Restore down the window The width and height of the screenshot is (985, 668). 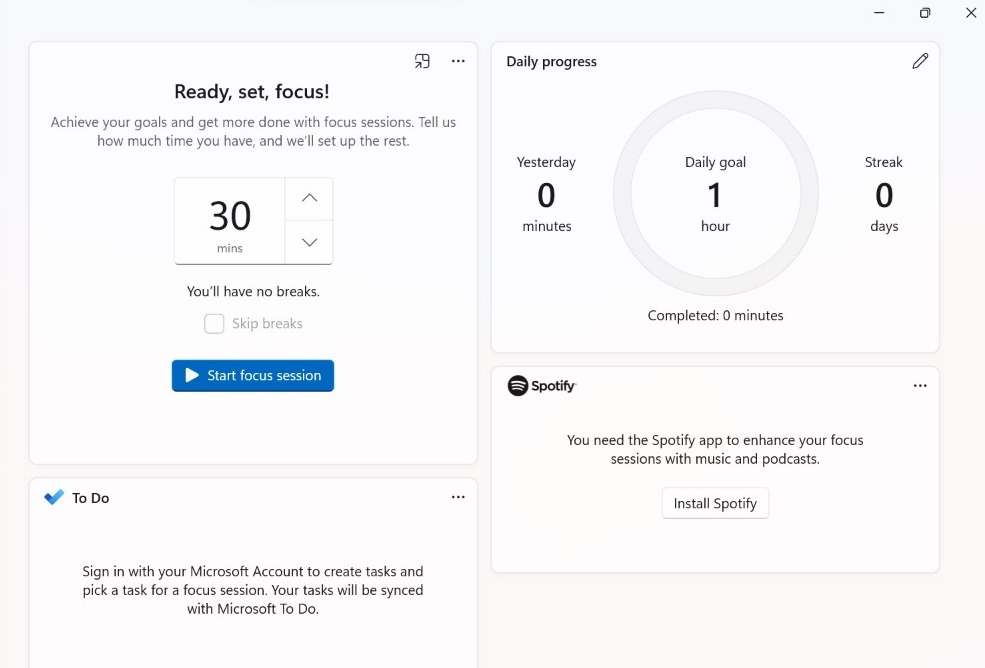925,13
